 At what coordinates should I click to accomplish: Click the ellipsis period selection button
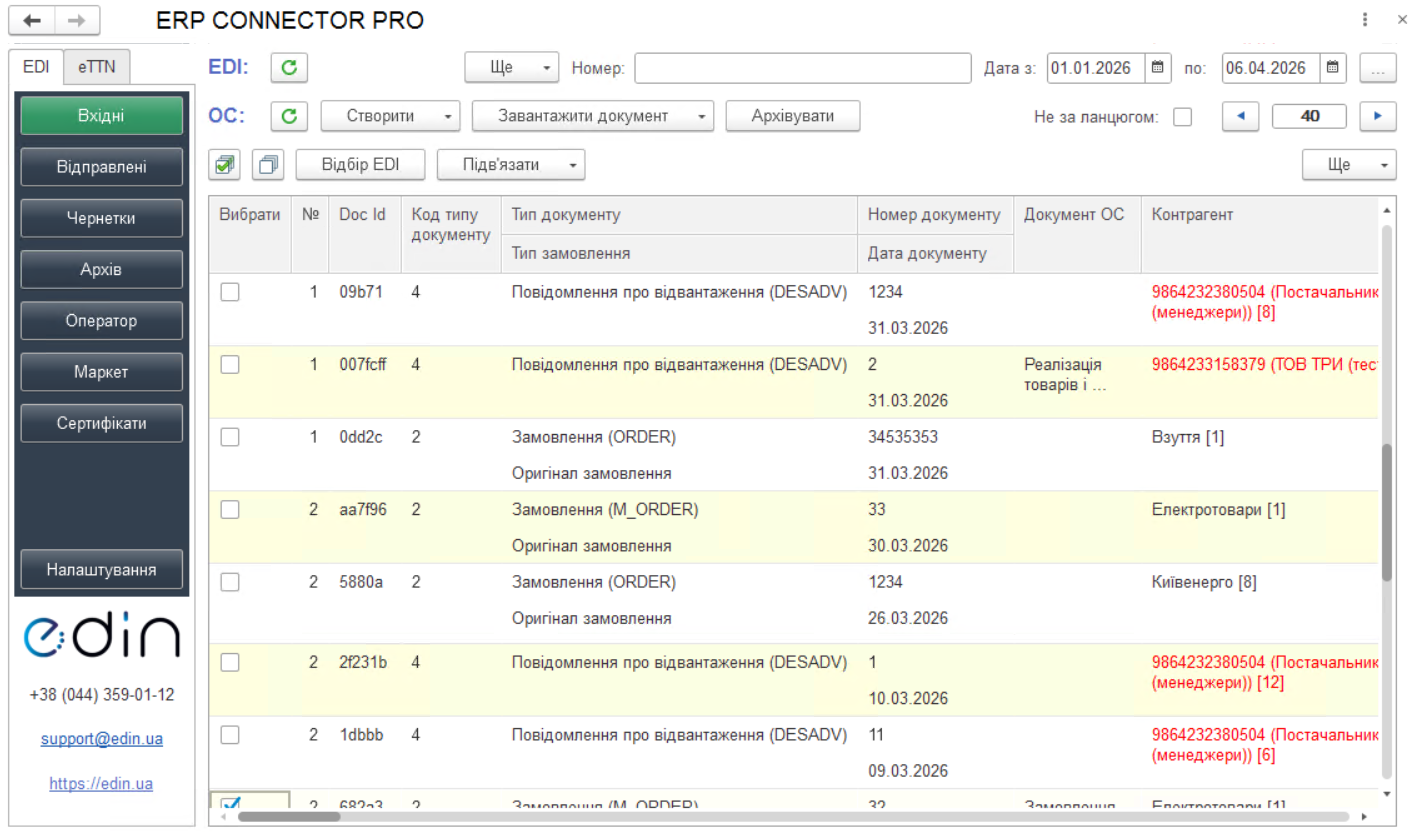click(x=1378, y=68)
